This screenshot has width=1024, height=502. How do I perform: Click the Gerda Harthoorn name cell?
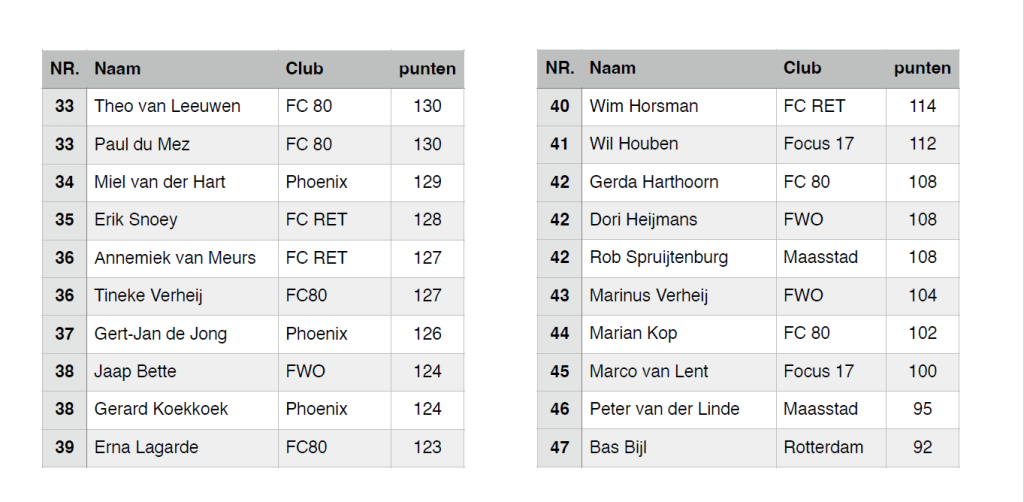click(679, 182)
